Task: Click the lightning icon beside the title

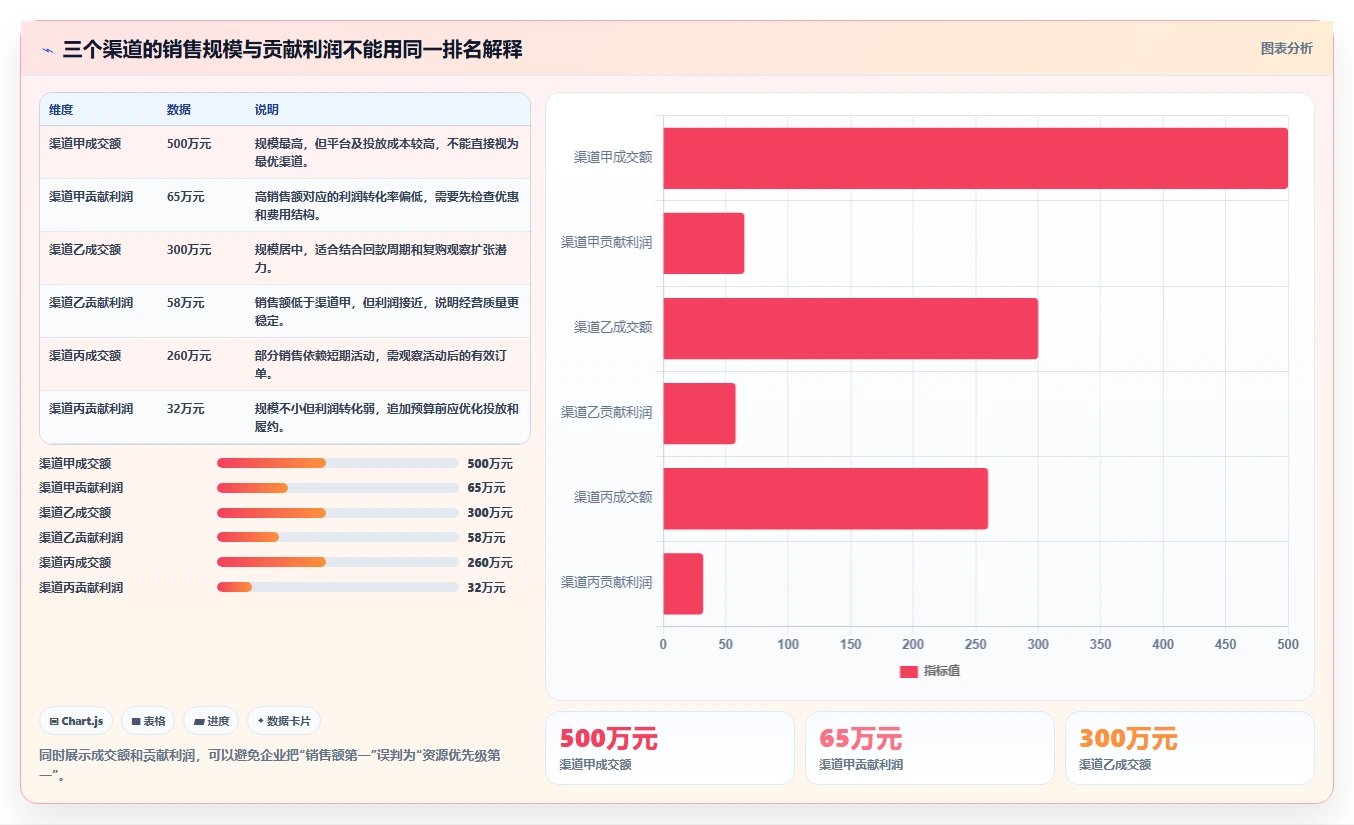Action: (47, 50)
